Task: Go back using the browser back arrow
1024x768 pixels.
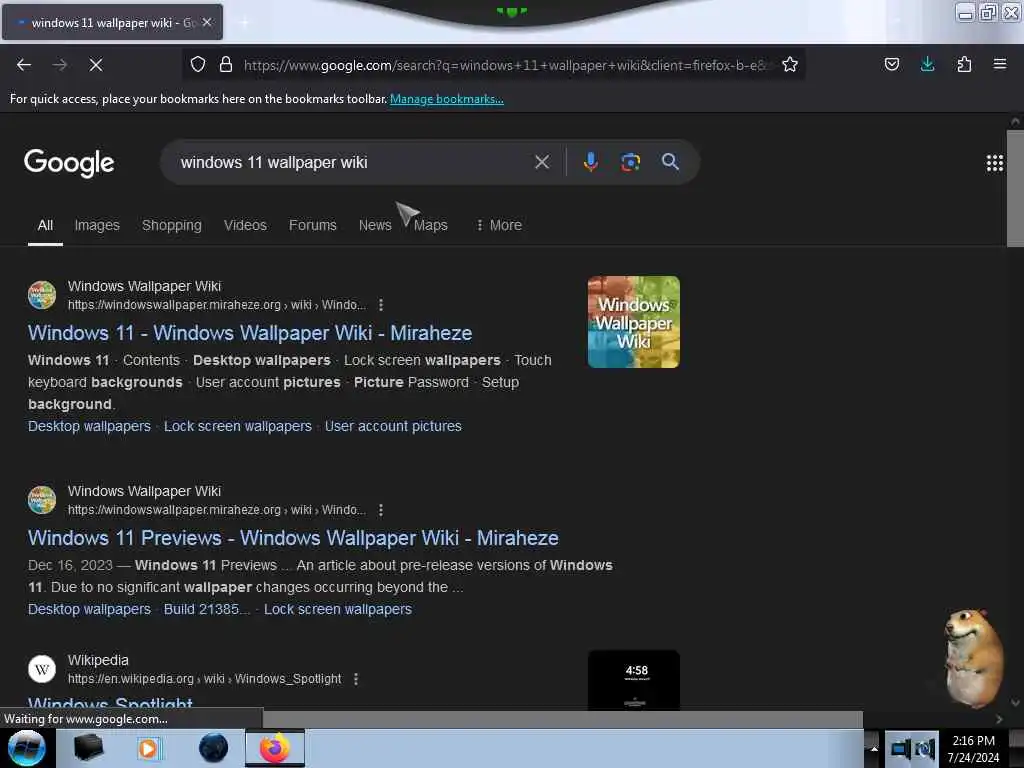Action: 24,65
